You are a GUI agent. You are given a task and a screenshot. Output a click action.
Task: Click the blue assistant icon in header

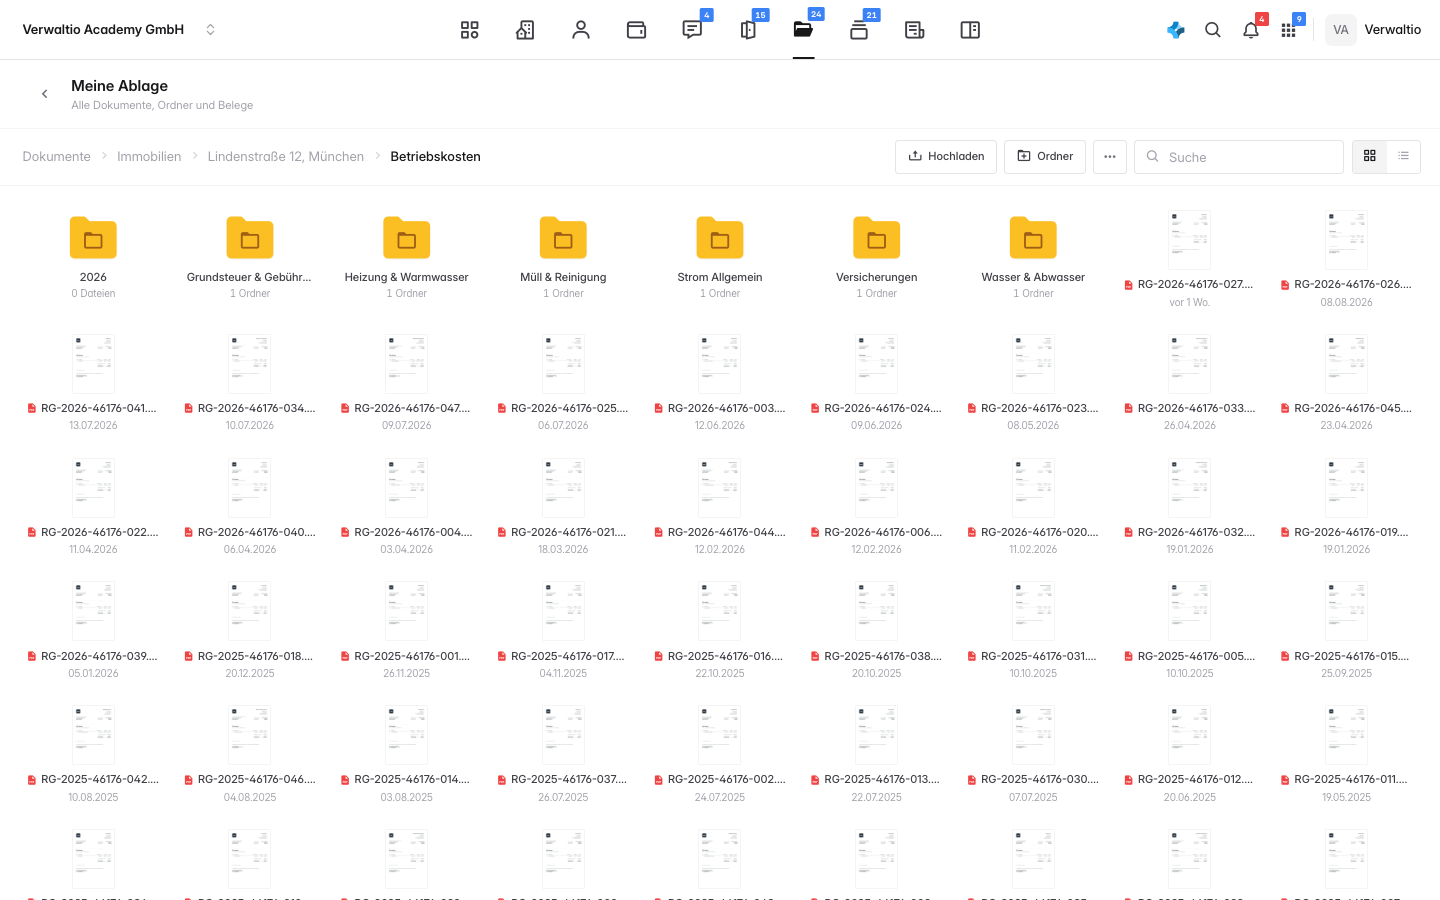tap(1176, 30)
